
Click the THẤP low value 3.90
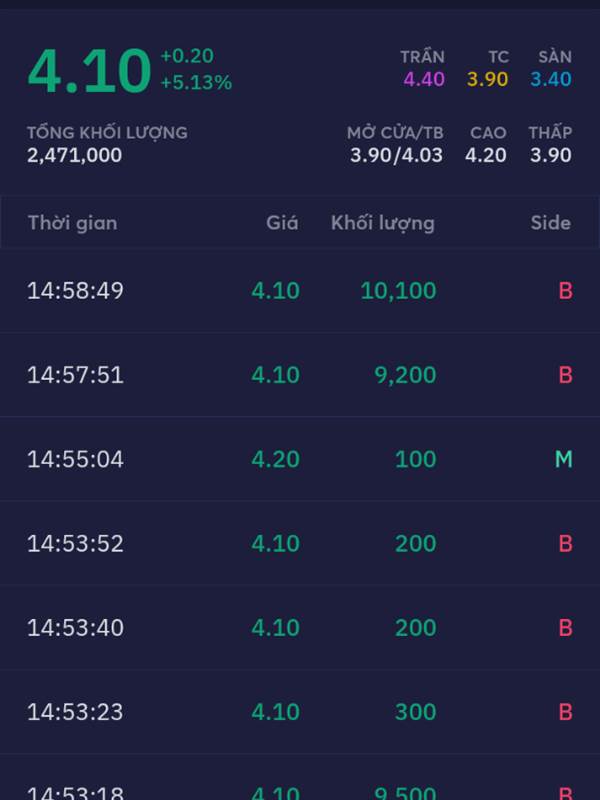(x=551, y=155)
